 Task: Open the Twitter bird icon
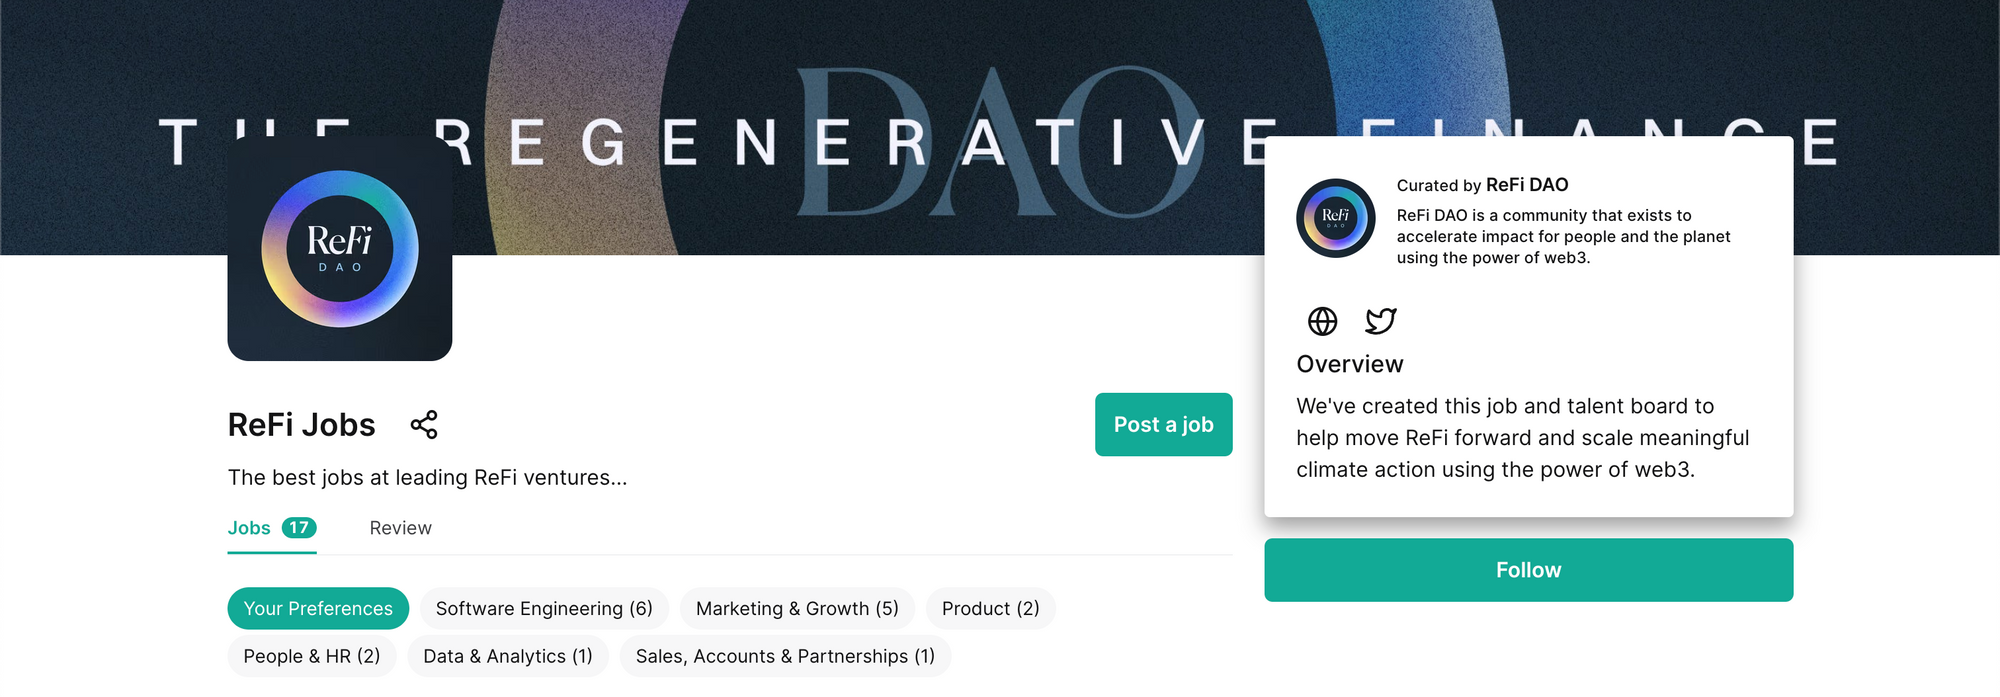pos(1380,321)
